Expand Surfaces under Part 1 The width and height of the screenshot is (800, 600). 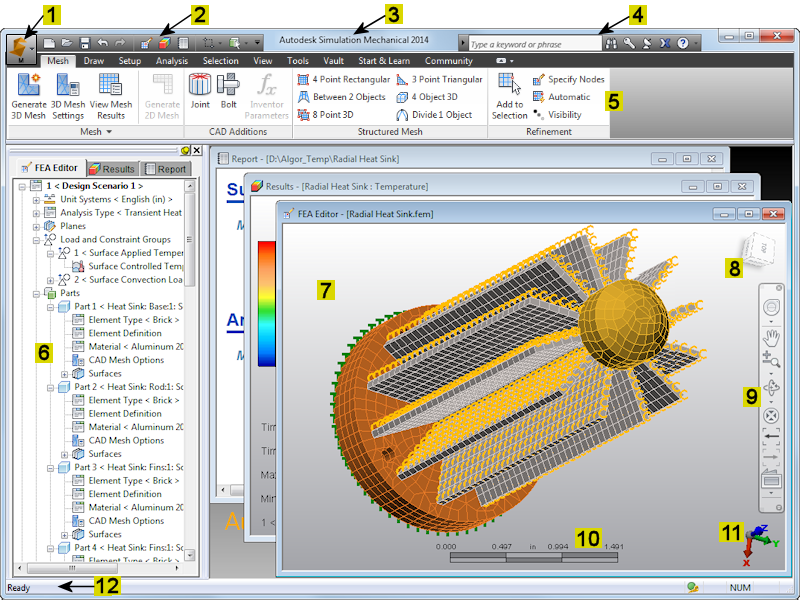(x=65, y=374)
